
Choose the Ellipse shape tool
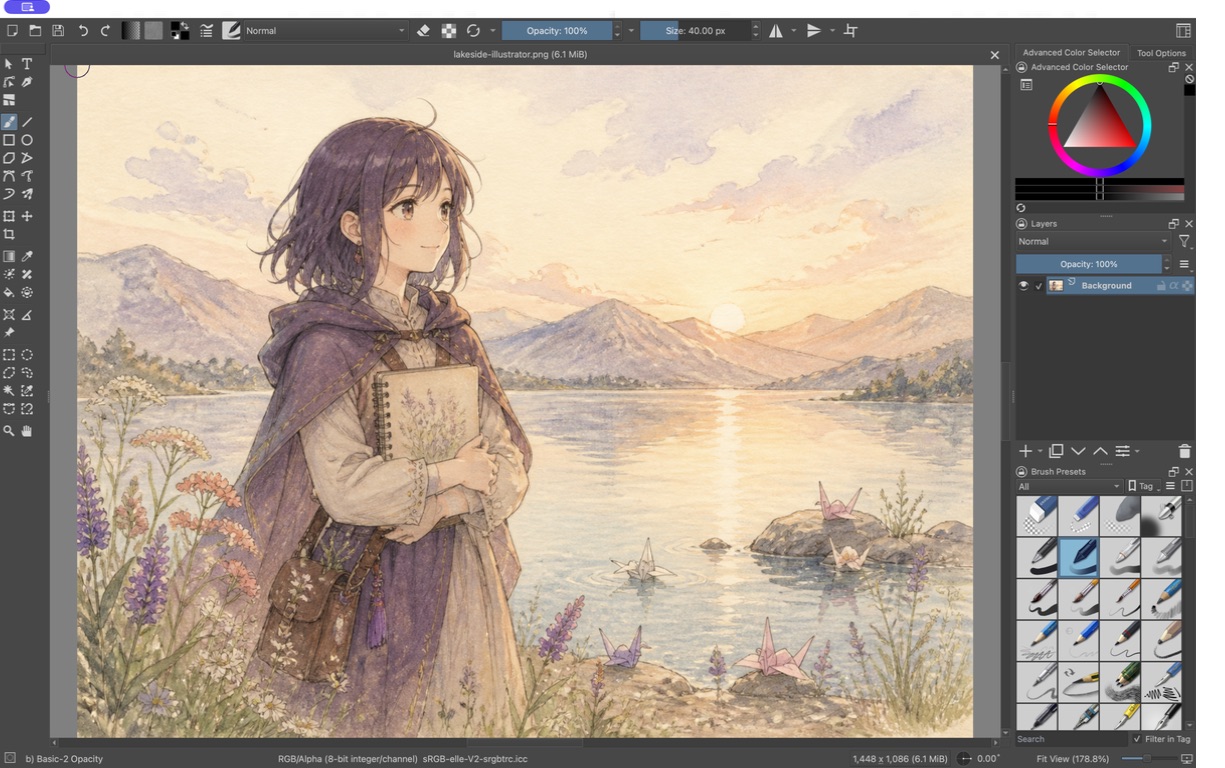(27, 140)
